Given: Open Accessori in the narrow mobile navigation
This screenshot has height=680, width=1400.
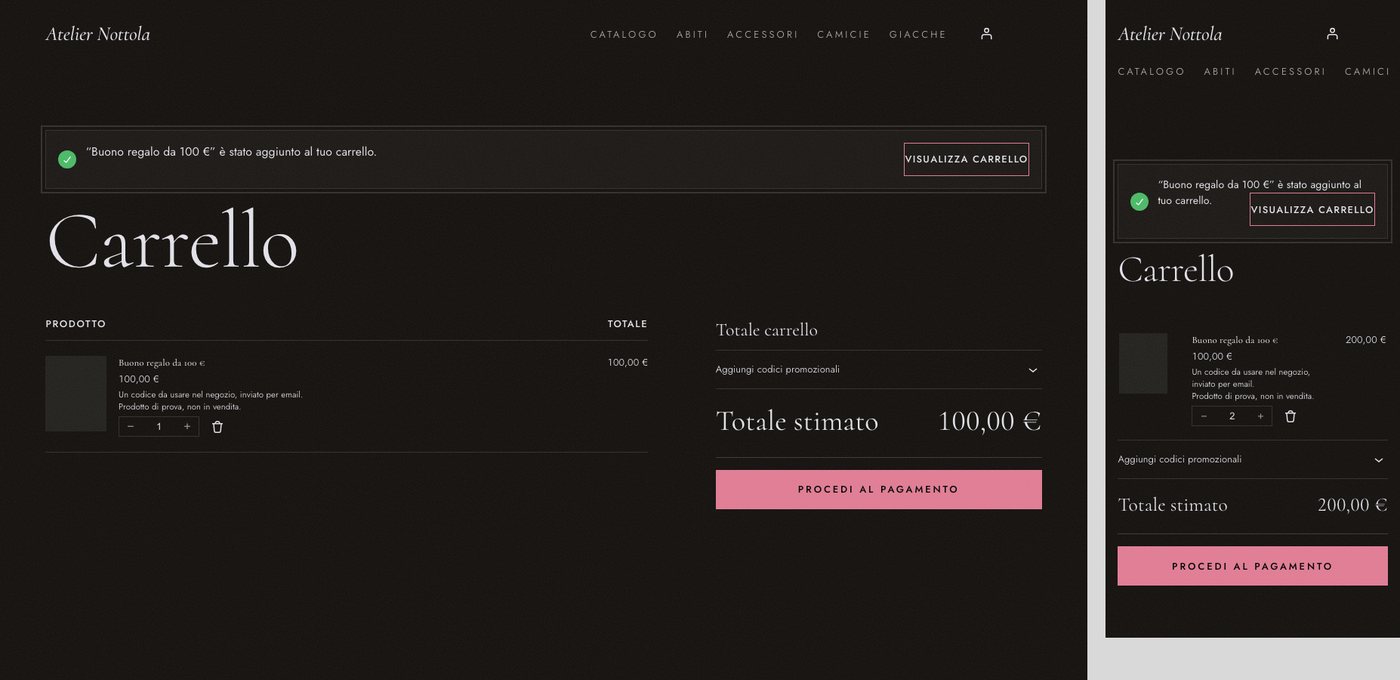Looking at the screenshot, I should [x=1290, y=72].
